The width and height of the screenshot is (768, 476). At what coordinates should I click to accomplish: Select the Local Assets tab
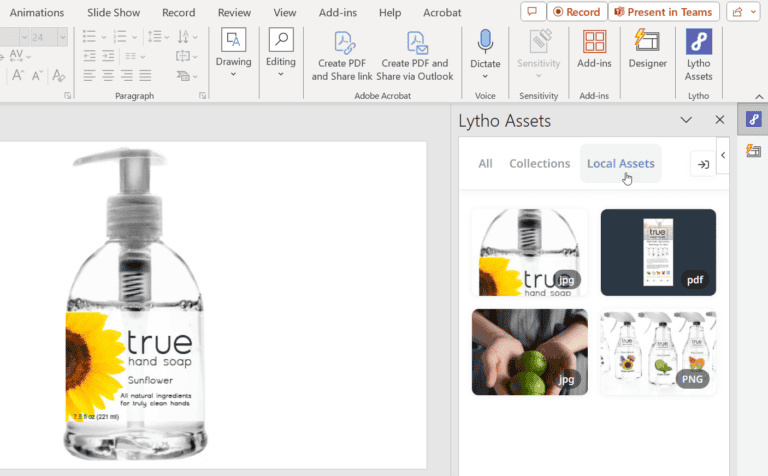point(621,164)
